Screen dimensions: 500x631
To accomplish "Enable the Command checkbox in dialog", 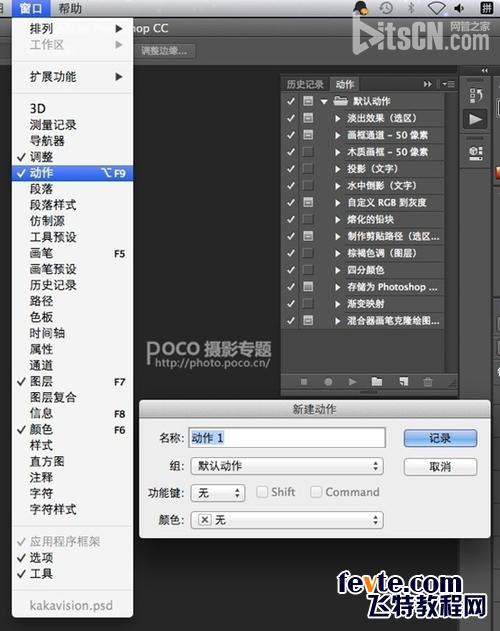I will coord(316,492).
